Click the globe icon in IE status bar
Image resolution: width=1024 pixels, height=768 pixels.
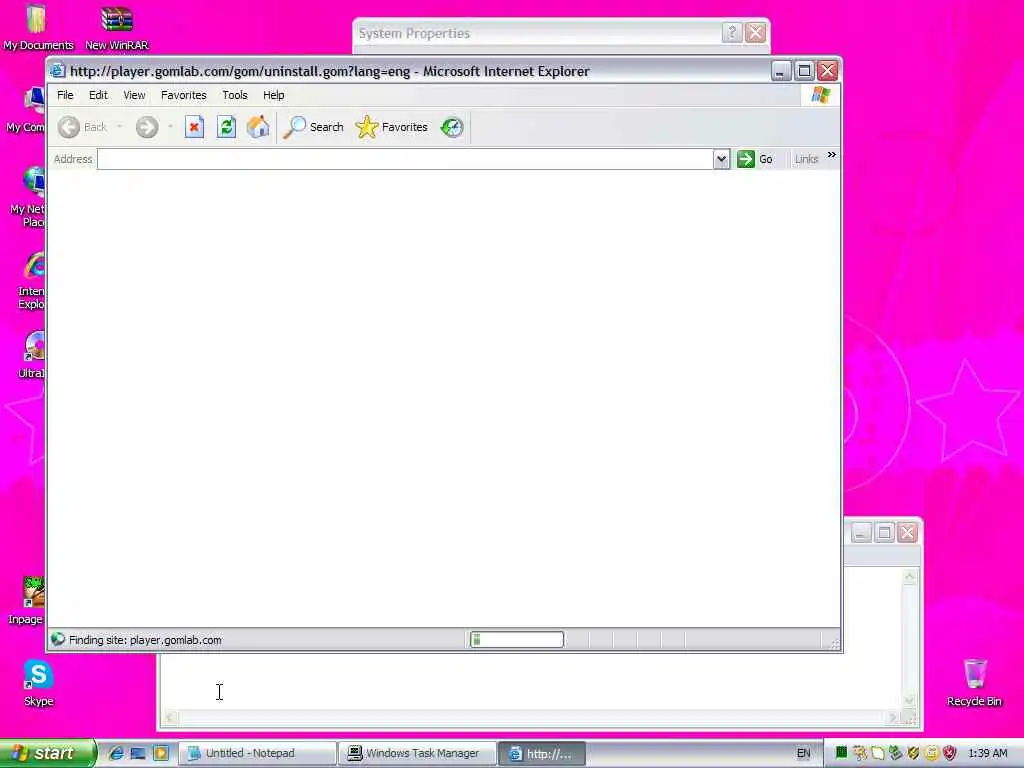coord(58,639)
